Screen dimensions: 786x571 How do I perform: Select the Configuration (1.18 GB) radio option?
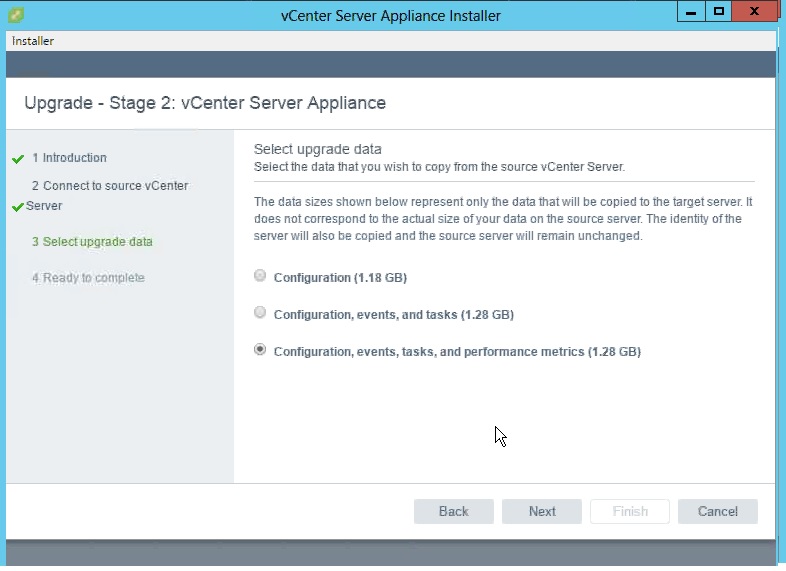[261, 276]
